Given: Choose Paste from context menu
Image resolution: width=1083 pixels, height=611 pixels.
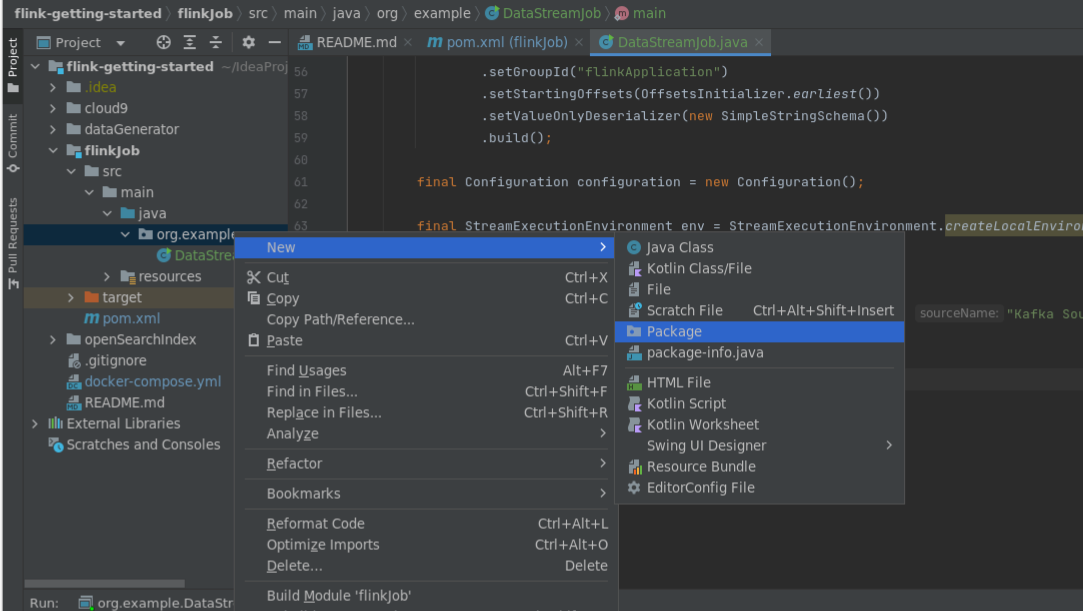Looking at the screenshot, I should pos(425,340).
